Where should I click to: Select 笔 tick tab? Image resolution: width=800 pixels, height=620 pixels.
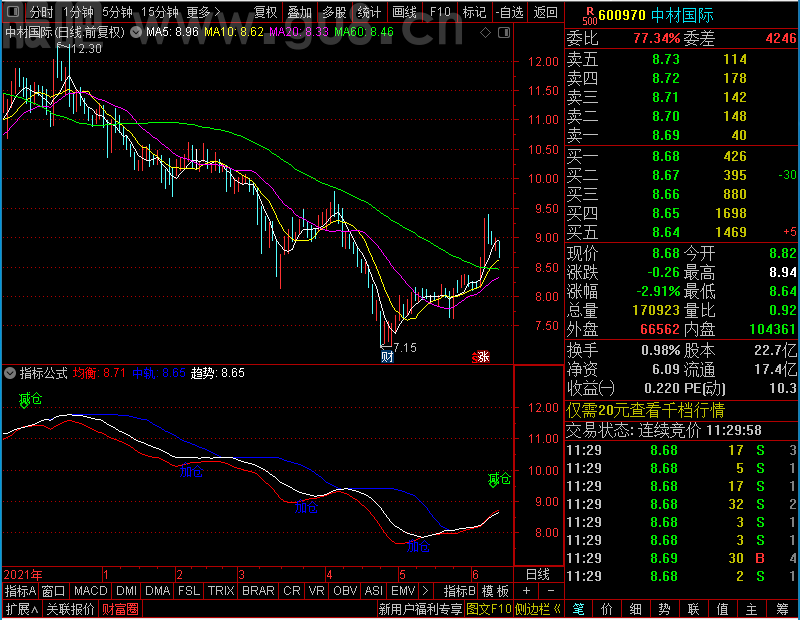[x=578, y=609]
